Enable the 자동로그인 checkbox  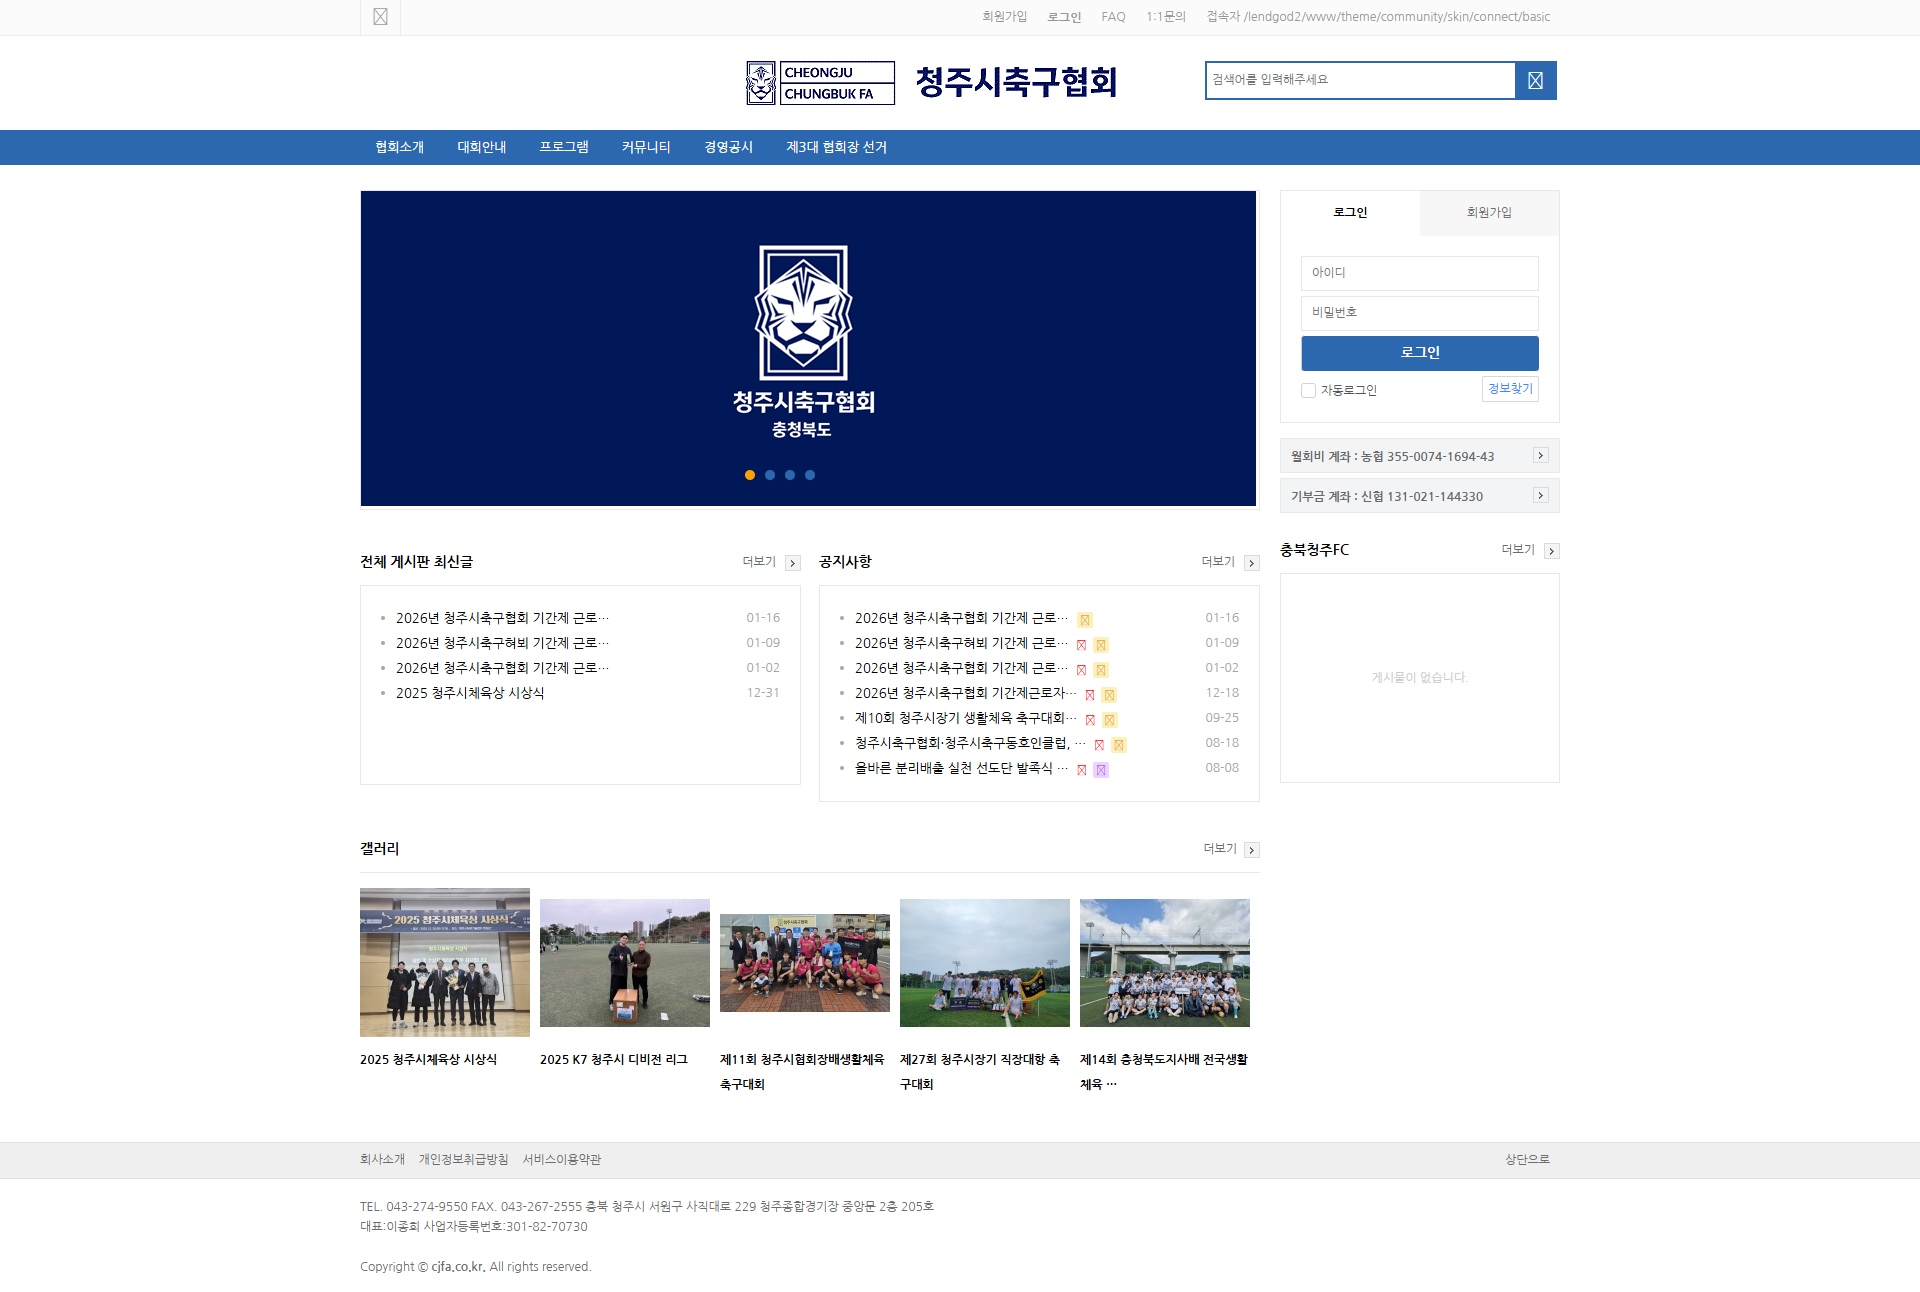(1308, 391)
